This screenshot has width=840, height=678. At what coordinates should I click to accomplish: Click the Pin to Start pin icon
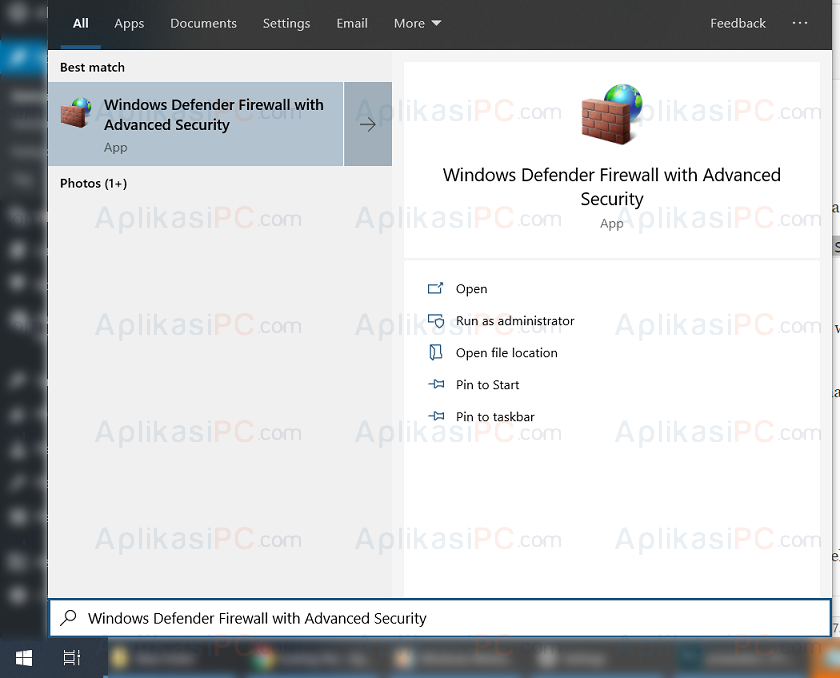click(436, 384)
